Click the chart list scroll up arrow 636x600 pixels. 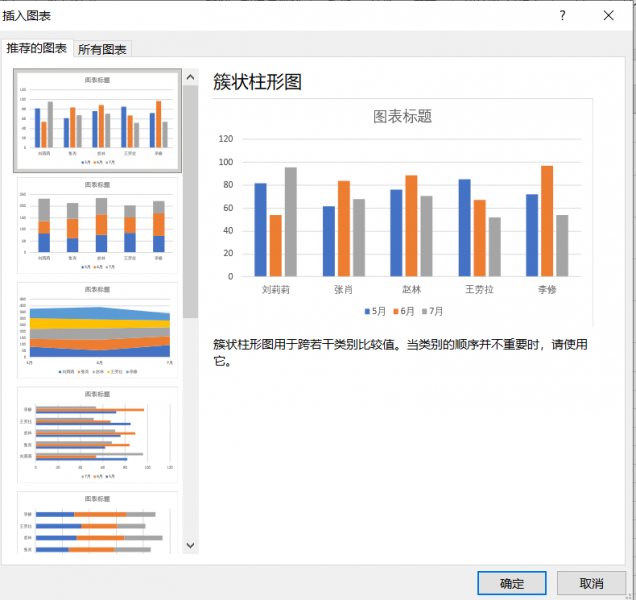click(x=190, y=77)
